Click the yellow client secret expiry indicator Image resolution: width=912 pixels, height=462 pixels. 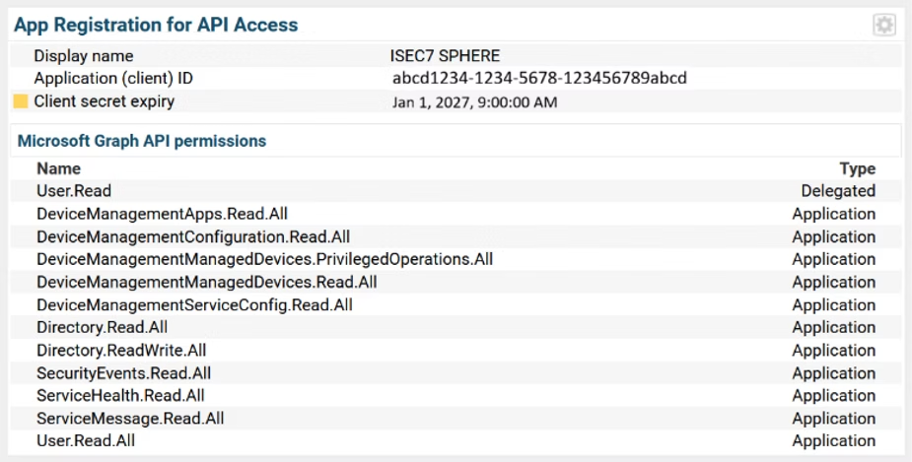[x=20, y=101]
